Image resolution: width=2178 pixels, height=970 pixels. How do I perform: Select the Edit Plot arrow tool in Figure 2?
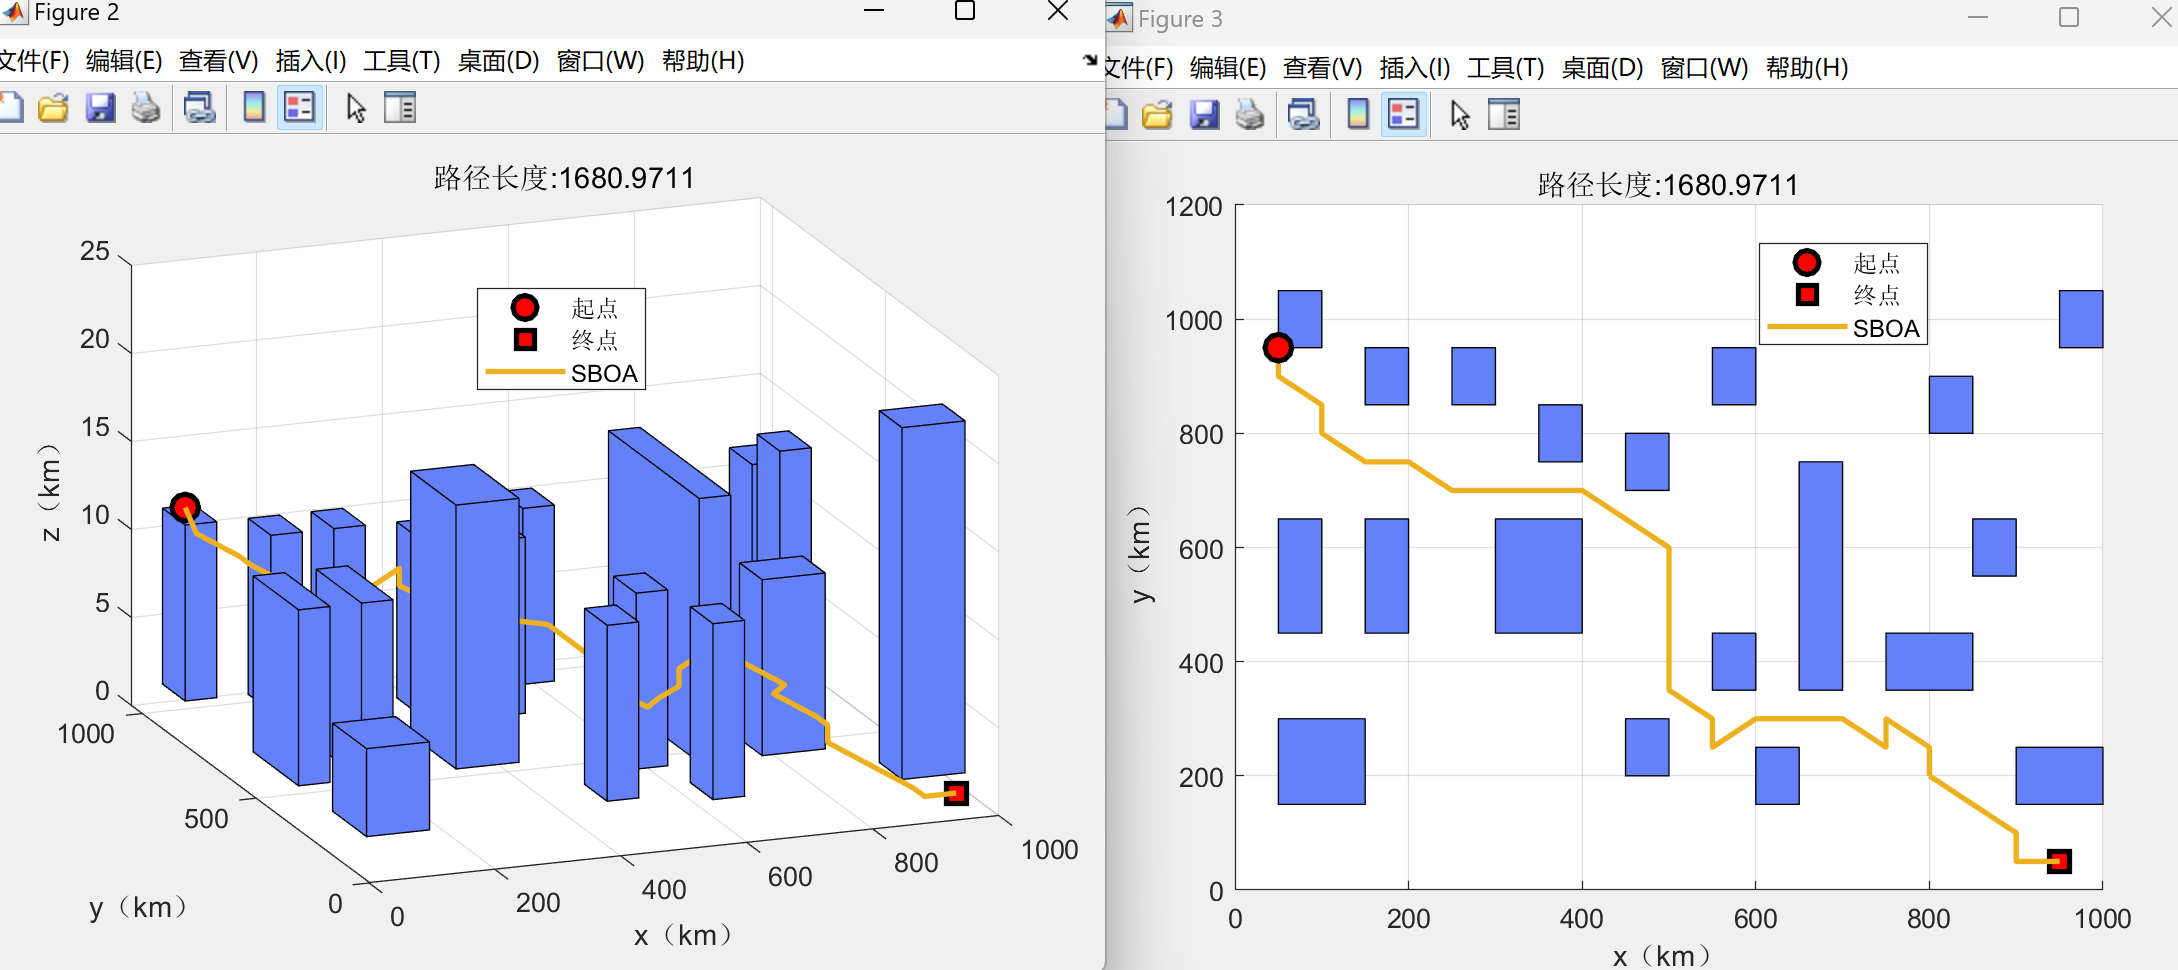(355, 107)
